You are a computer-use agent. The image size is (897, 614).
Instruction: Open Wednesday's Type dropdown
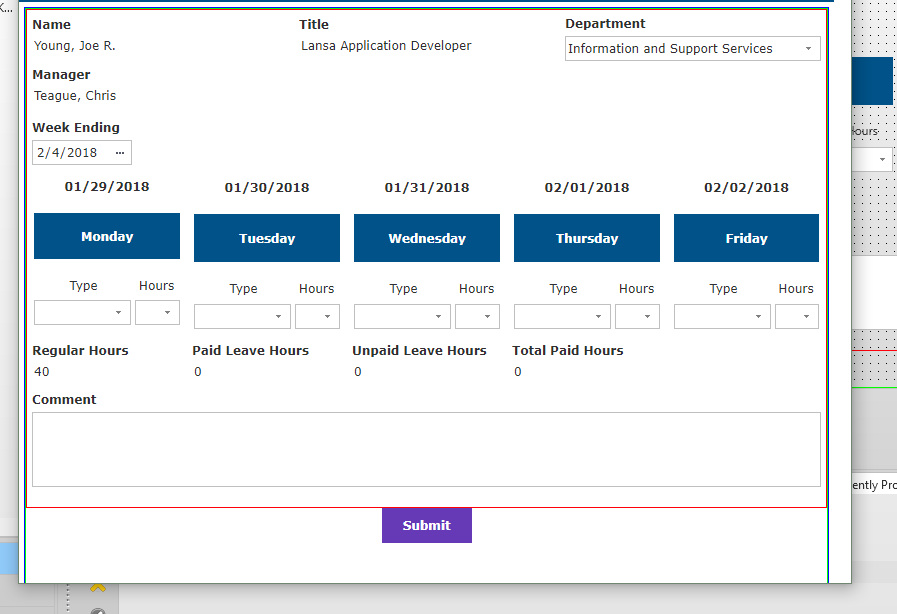click(x=402, y=316)
